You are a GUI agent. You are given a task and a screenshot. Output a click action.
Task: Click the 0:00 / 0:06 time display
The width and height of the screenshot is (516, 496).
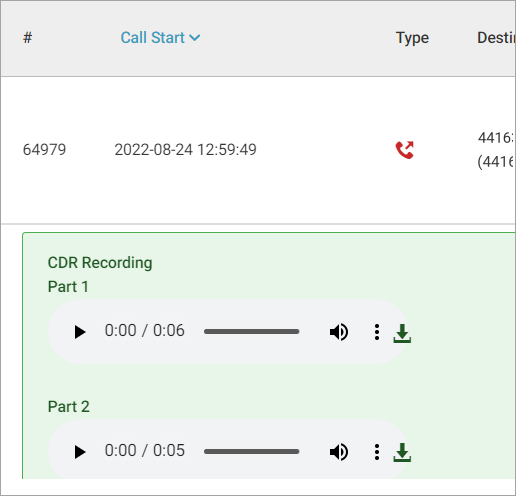click(x=145, y=331)
